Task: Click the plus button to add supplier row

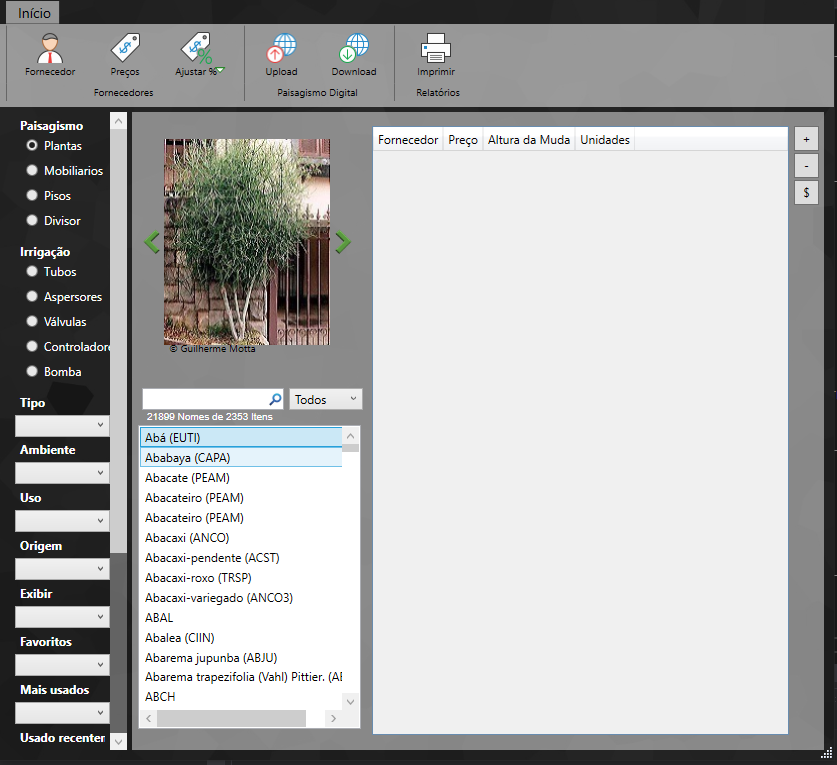Action: (806, 139)
